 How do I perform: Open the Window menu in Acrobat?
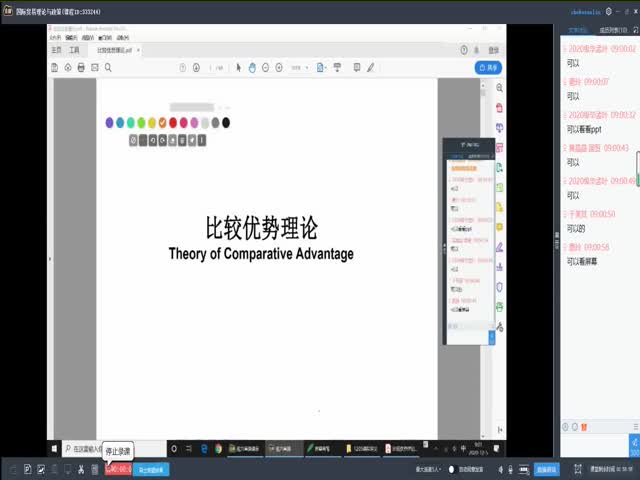[x=105, y=38]
